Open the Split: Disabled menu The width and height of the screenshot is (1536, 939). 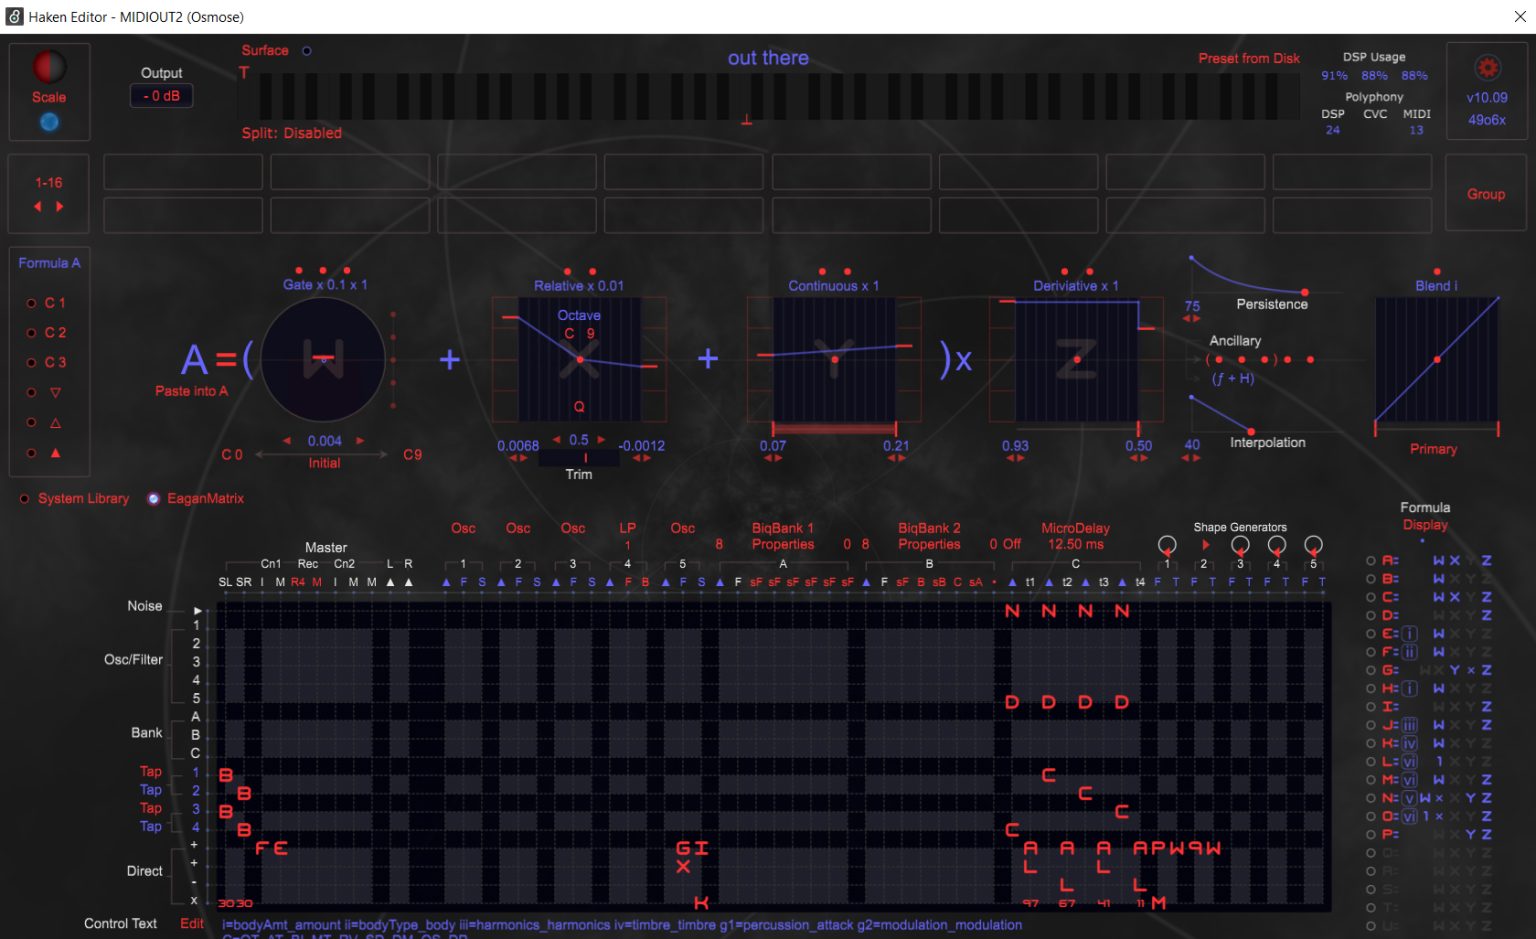[291, 133]
